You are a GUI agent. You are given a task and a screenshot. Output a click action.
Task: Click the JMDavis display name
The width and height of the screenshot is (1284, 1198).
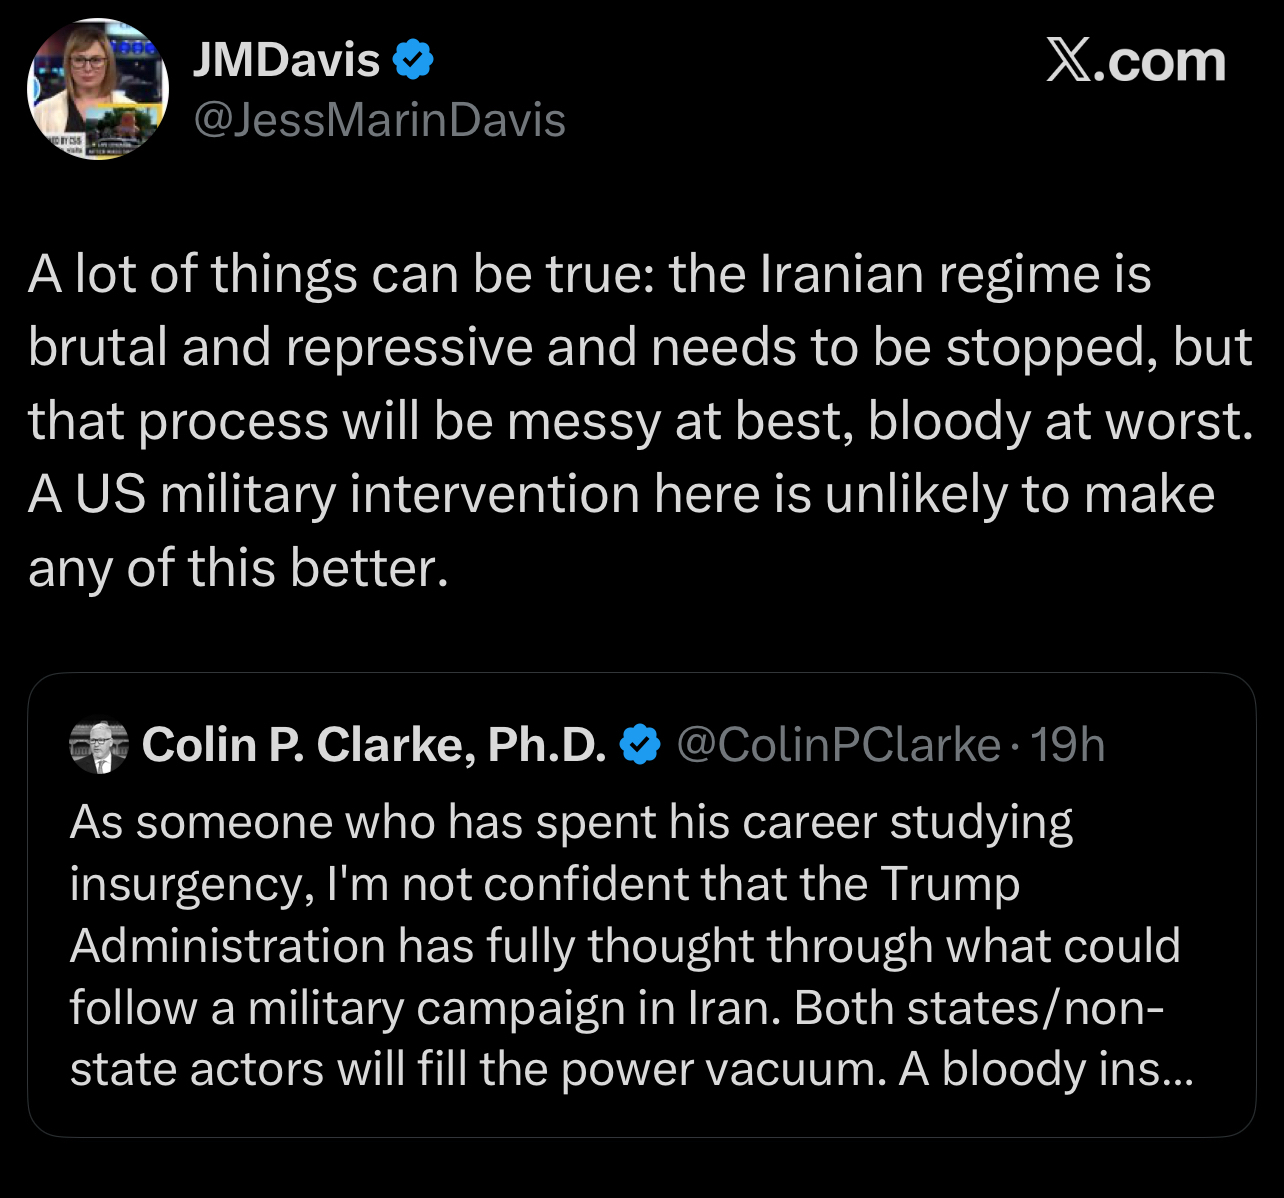click(285, 60)
